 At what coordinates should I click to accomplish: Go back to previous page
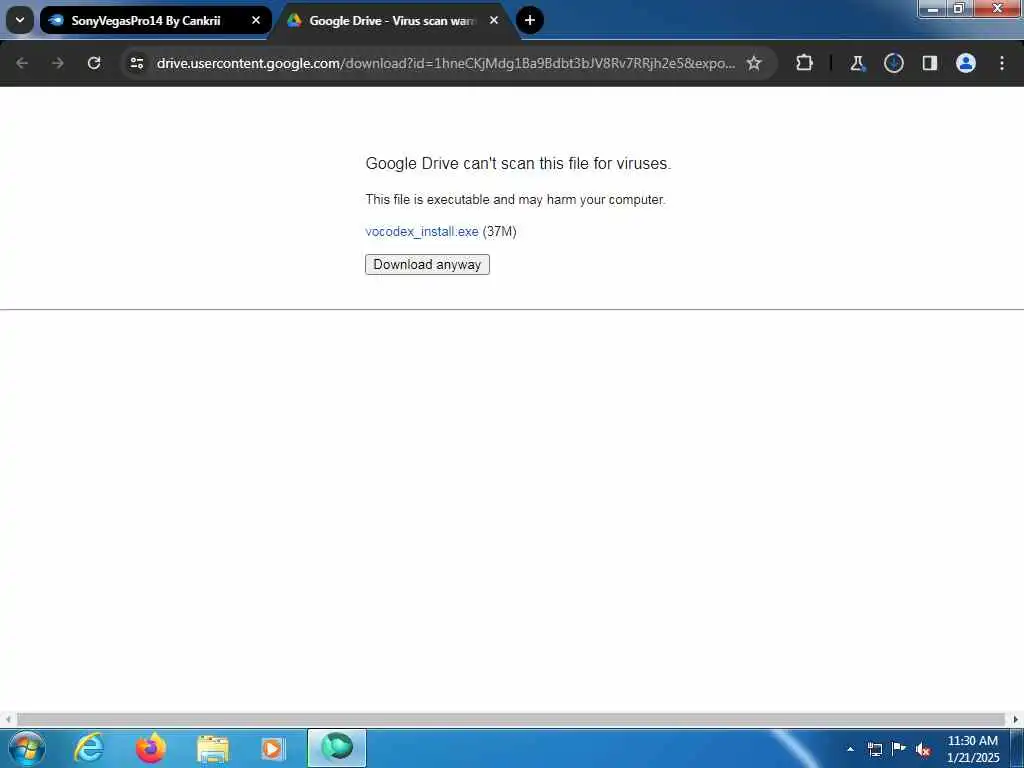pos(22,63)
